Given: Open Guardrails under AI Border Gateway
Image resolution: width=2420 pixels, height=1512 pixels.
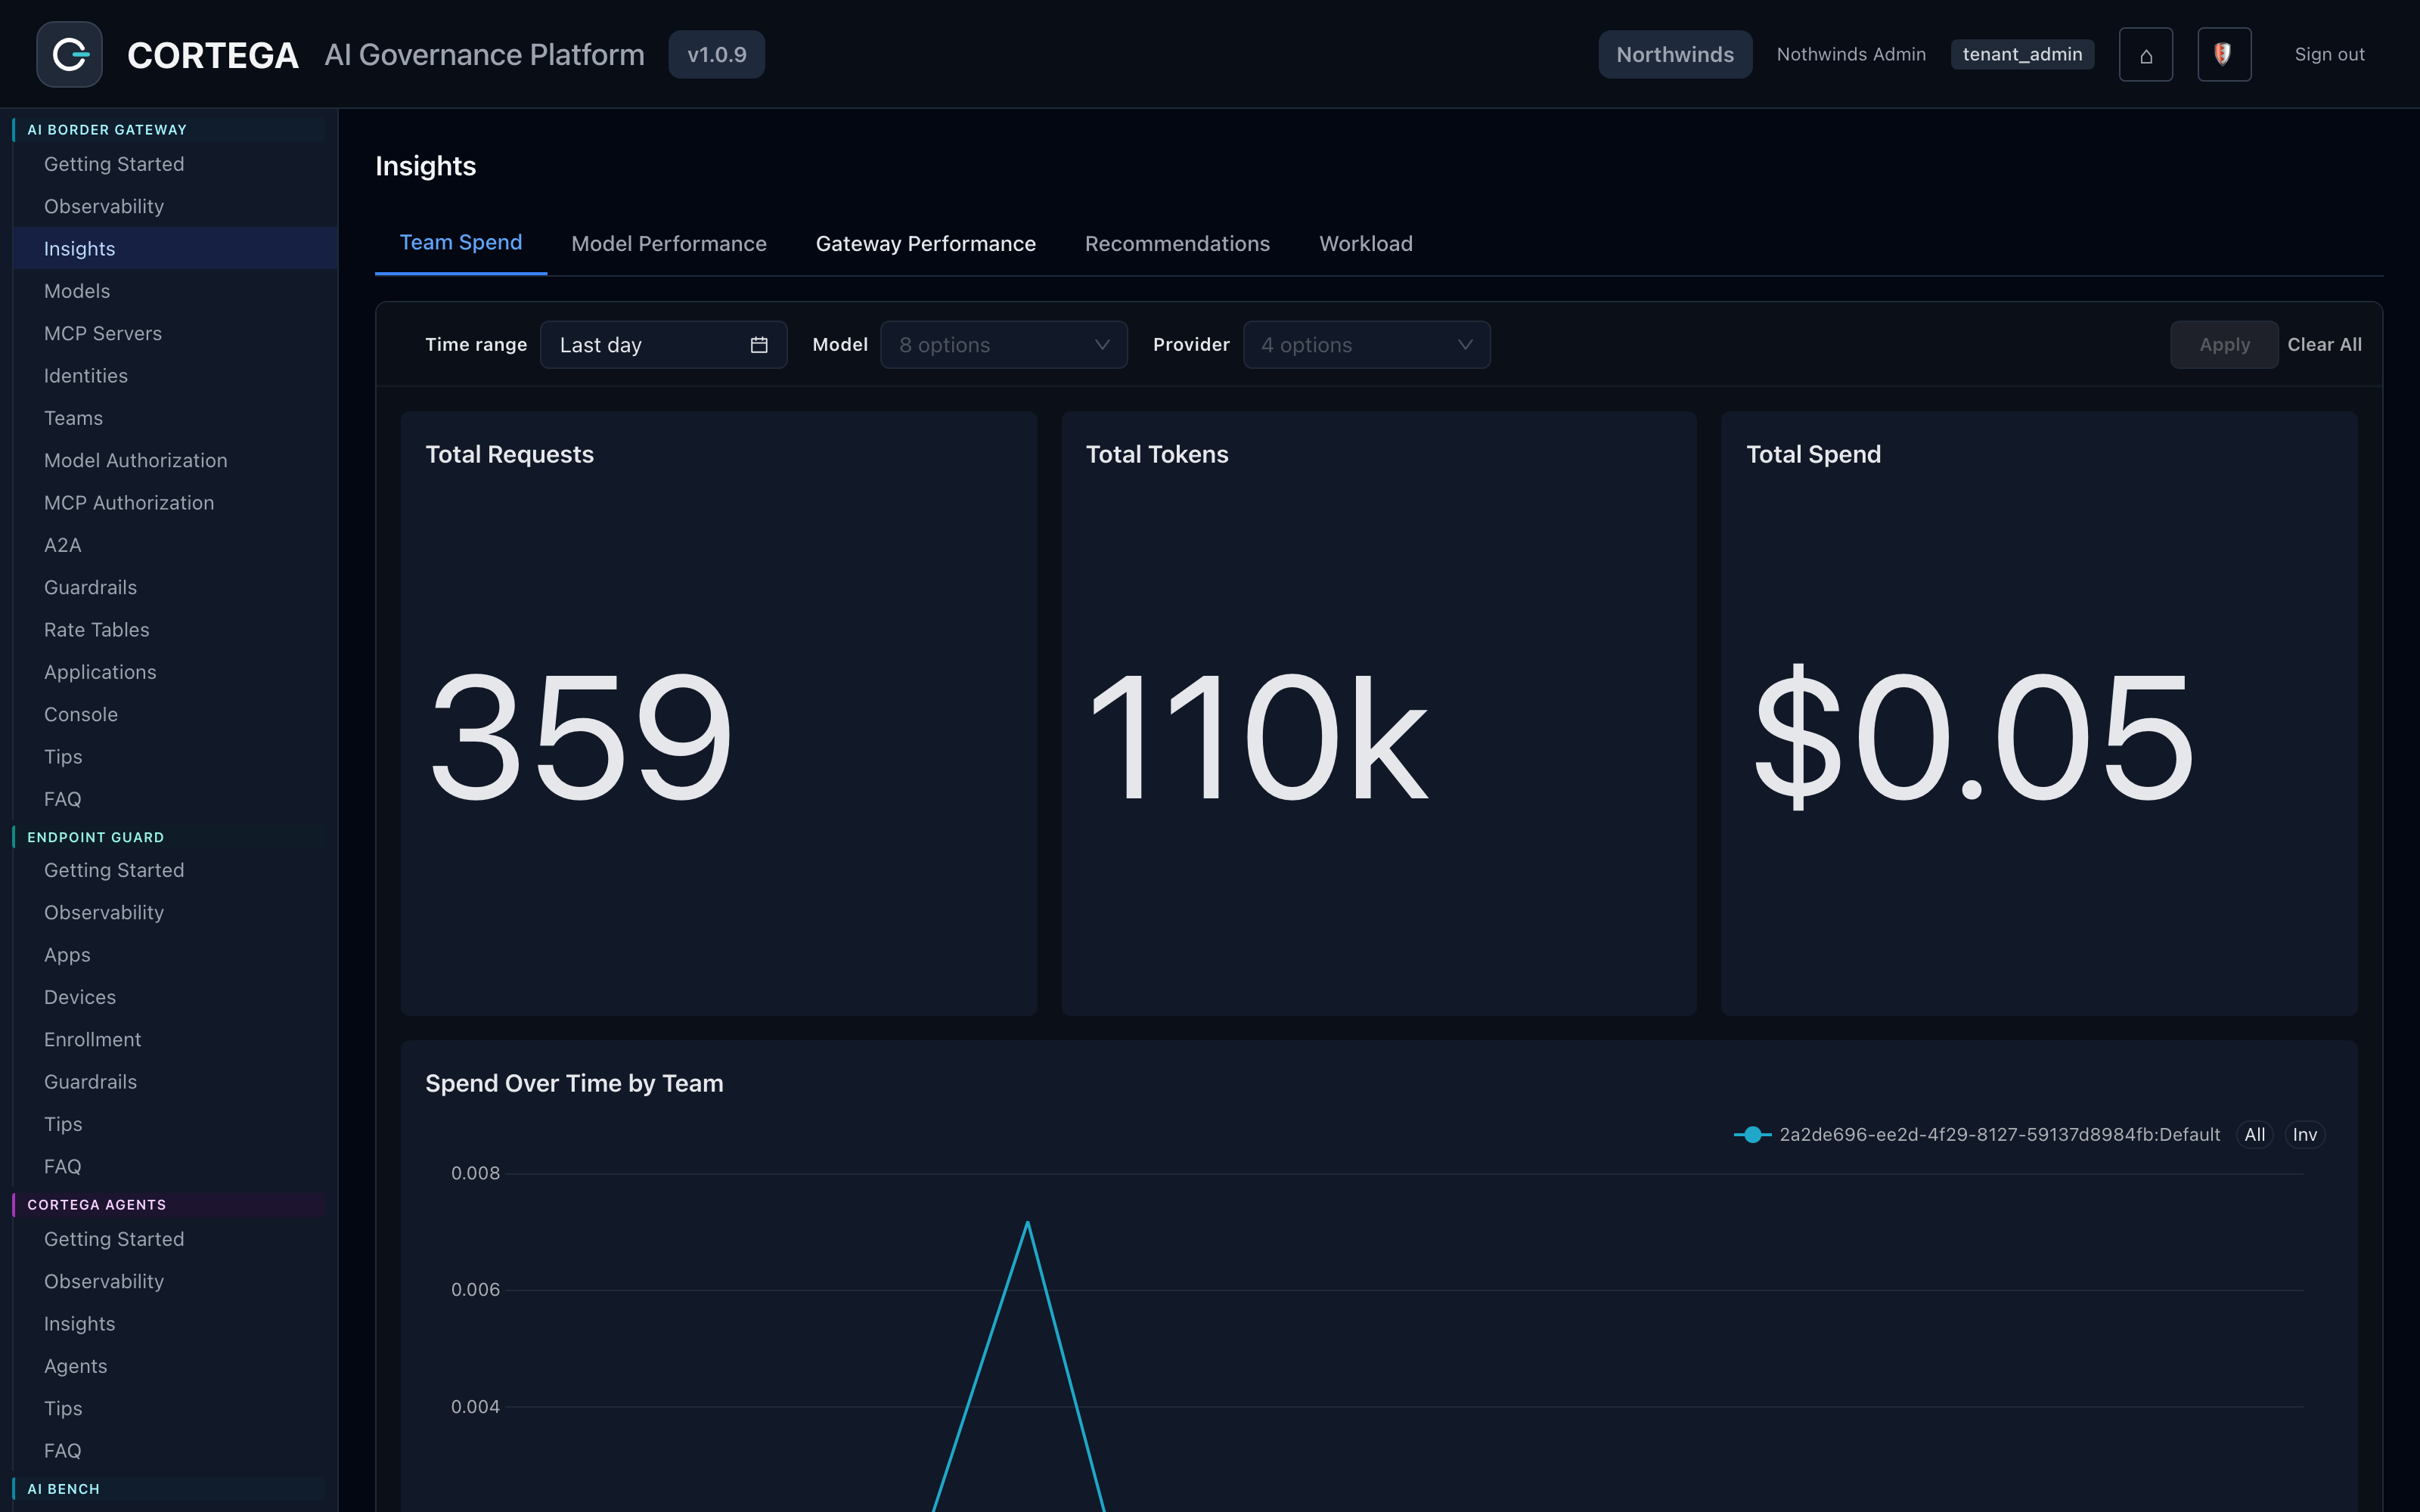Looking at the screenshot, I should pyautogui.click(x=175, y=587).
